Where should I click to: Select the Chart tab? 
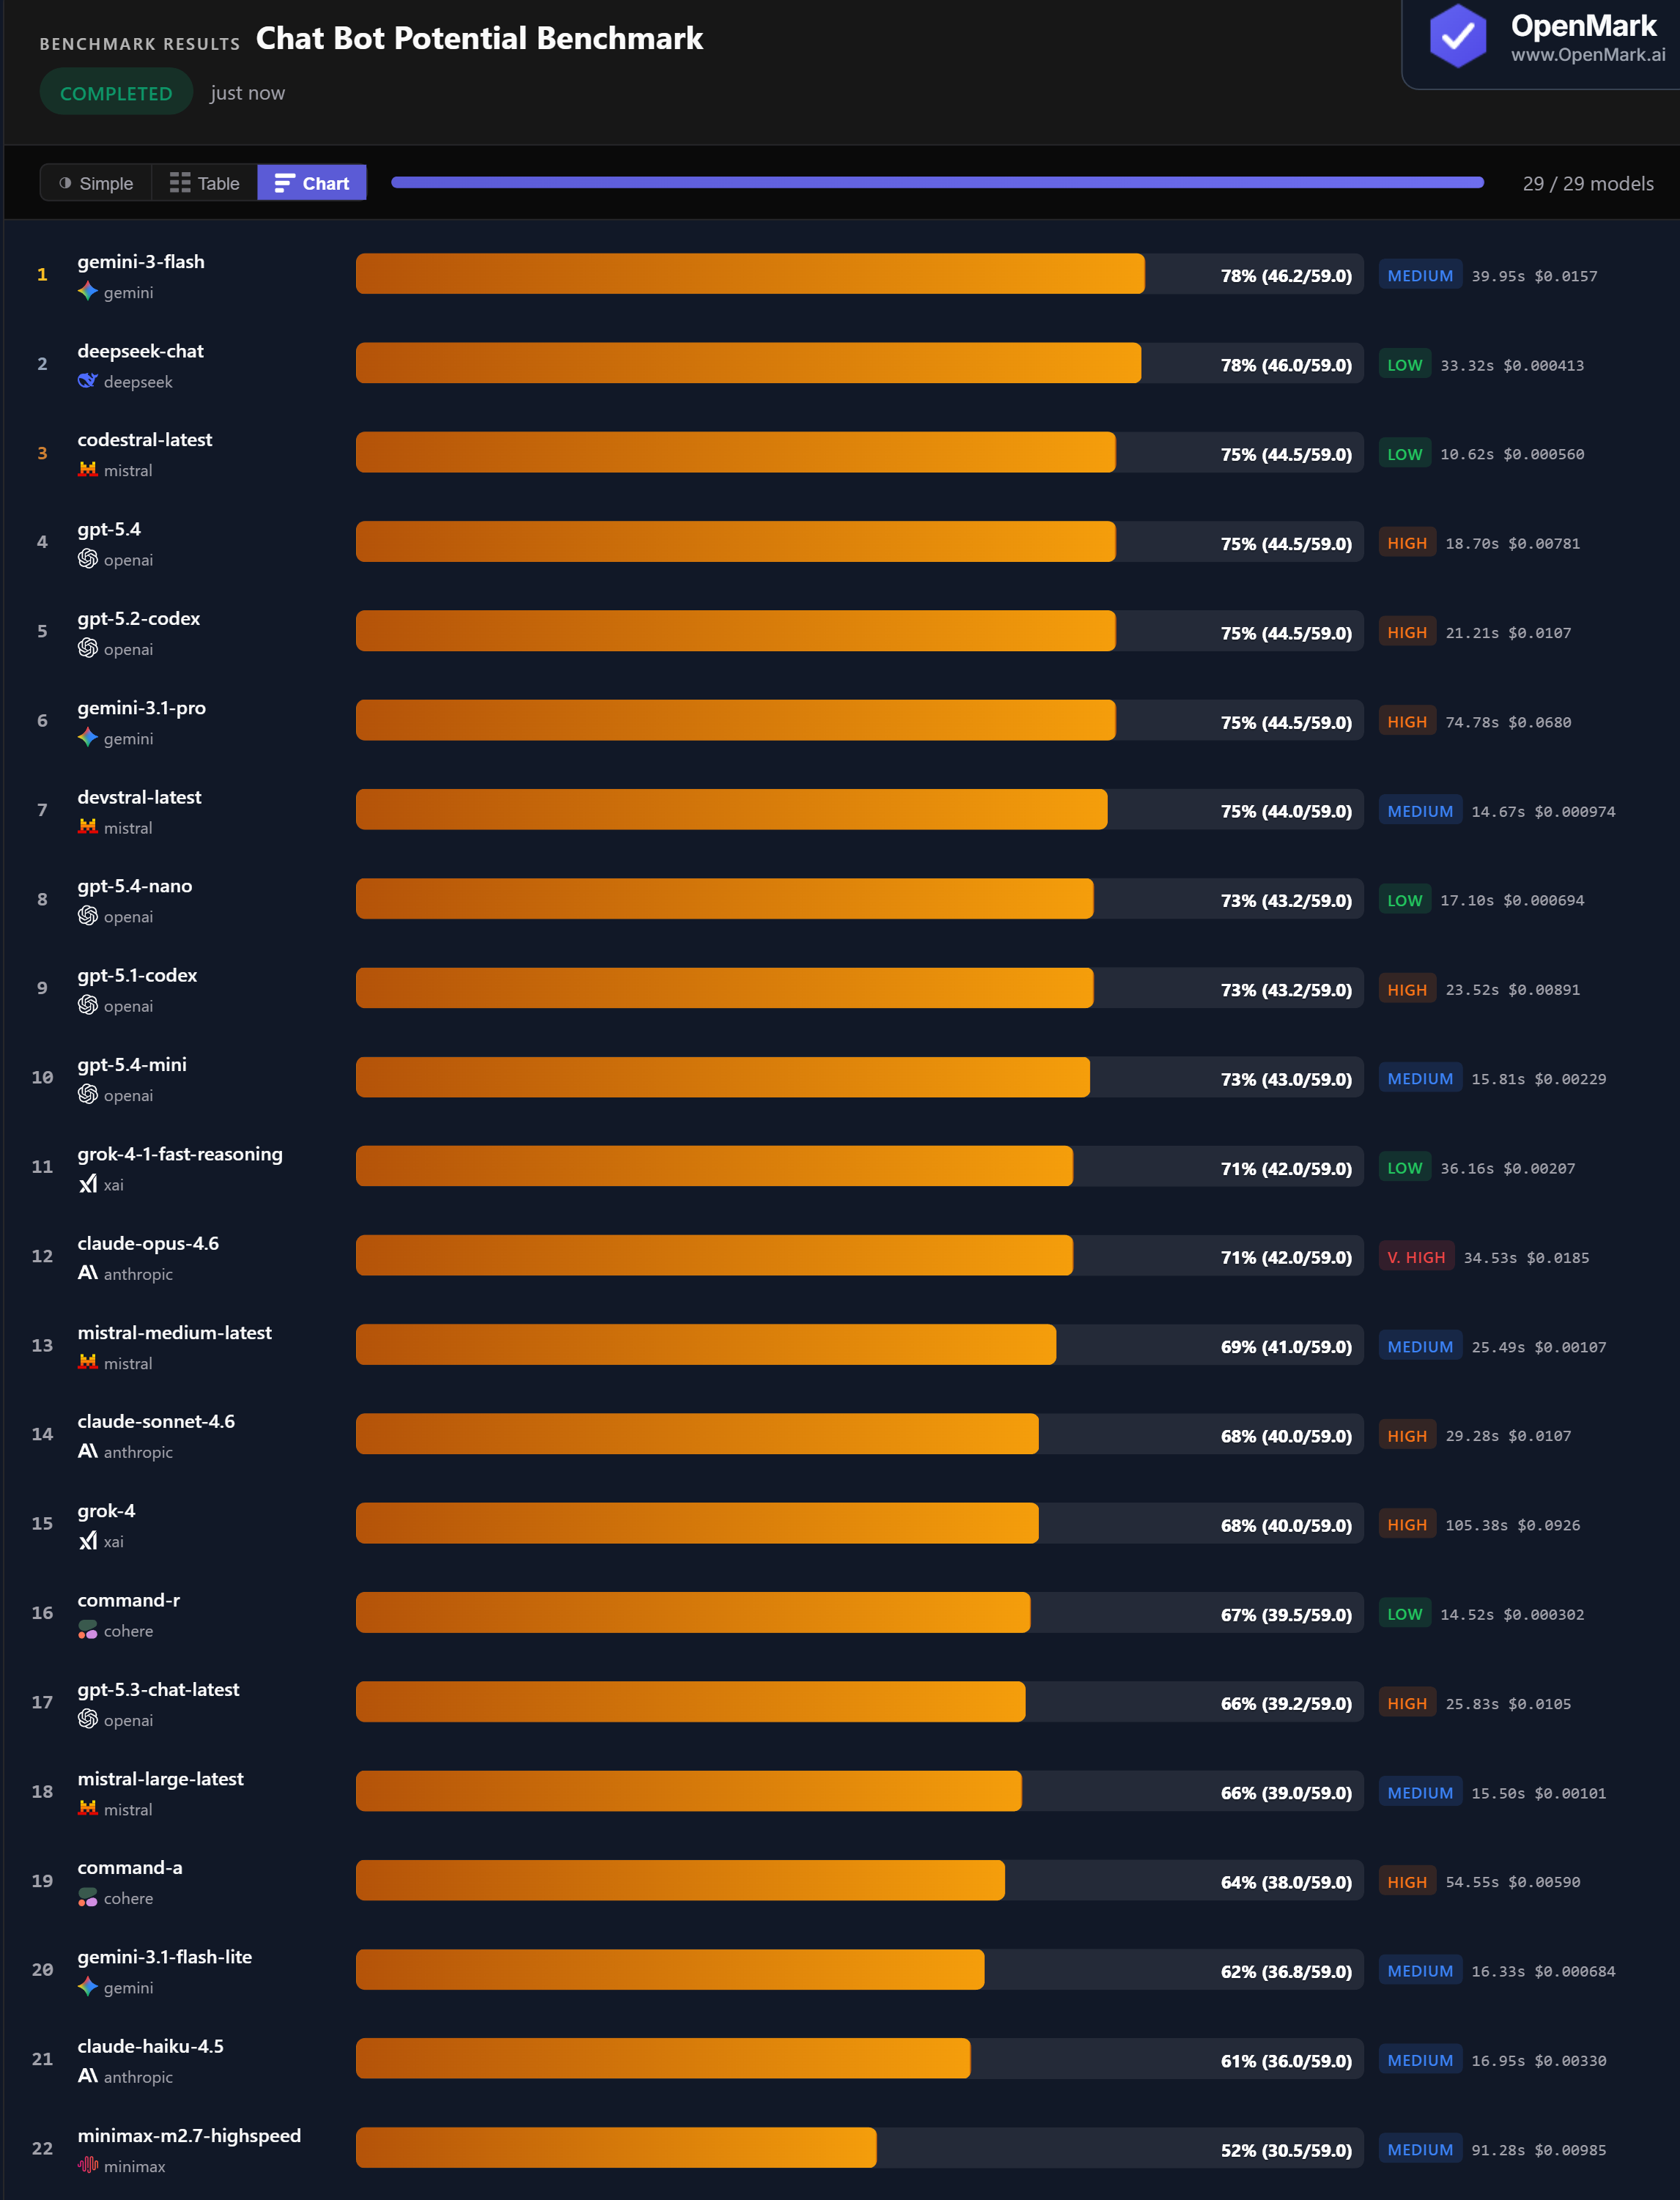point(311,182)
